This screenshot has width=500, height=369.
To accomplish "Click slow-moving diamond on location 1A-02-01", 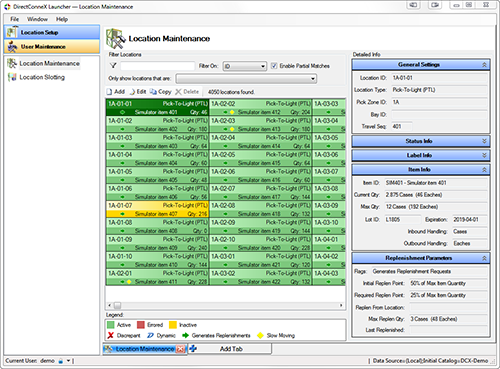I will click(x=129, y=282).
